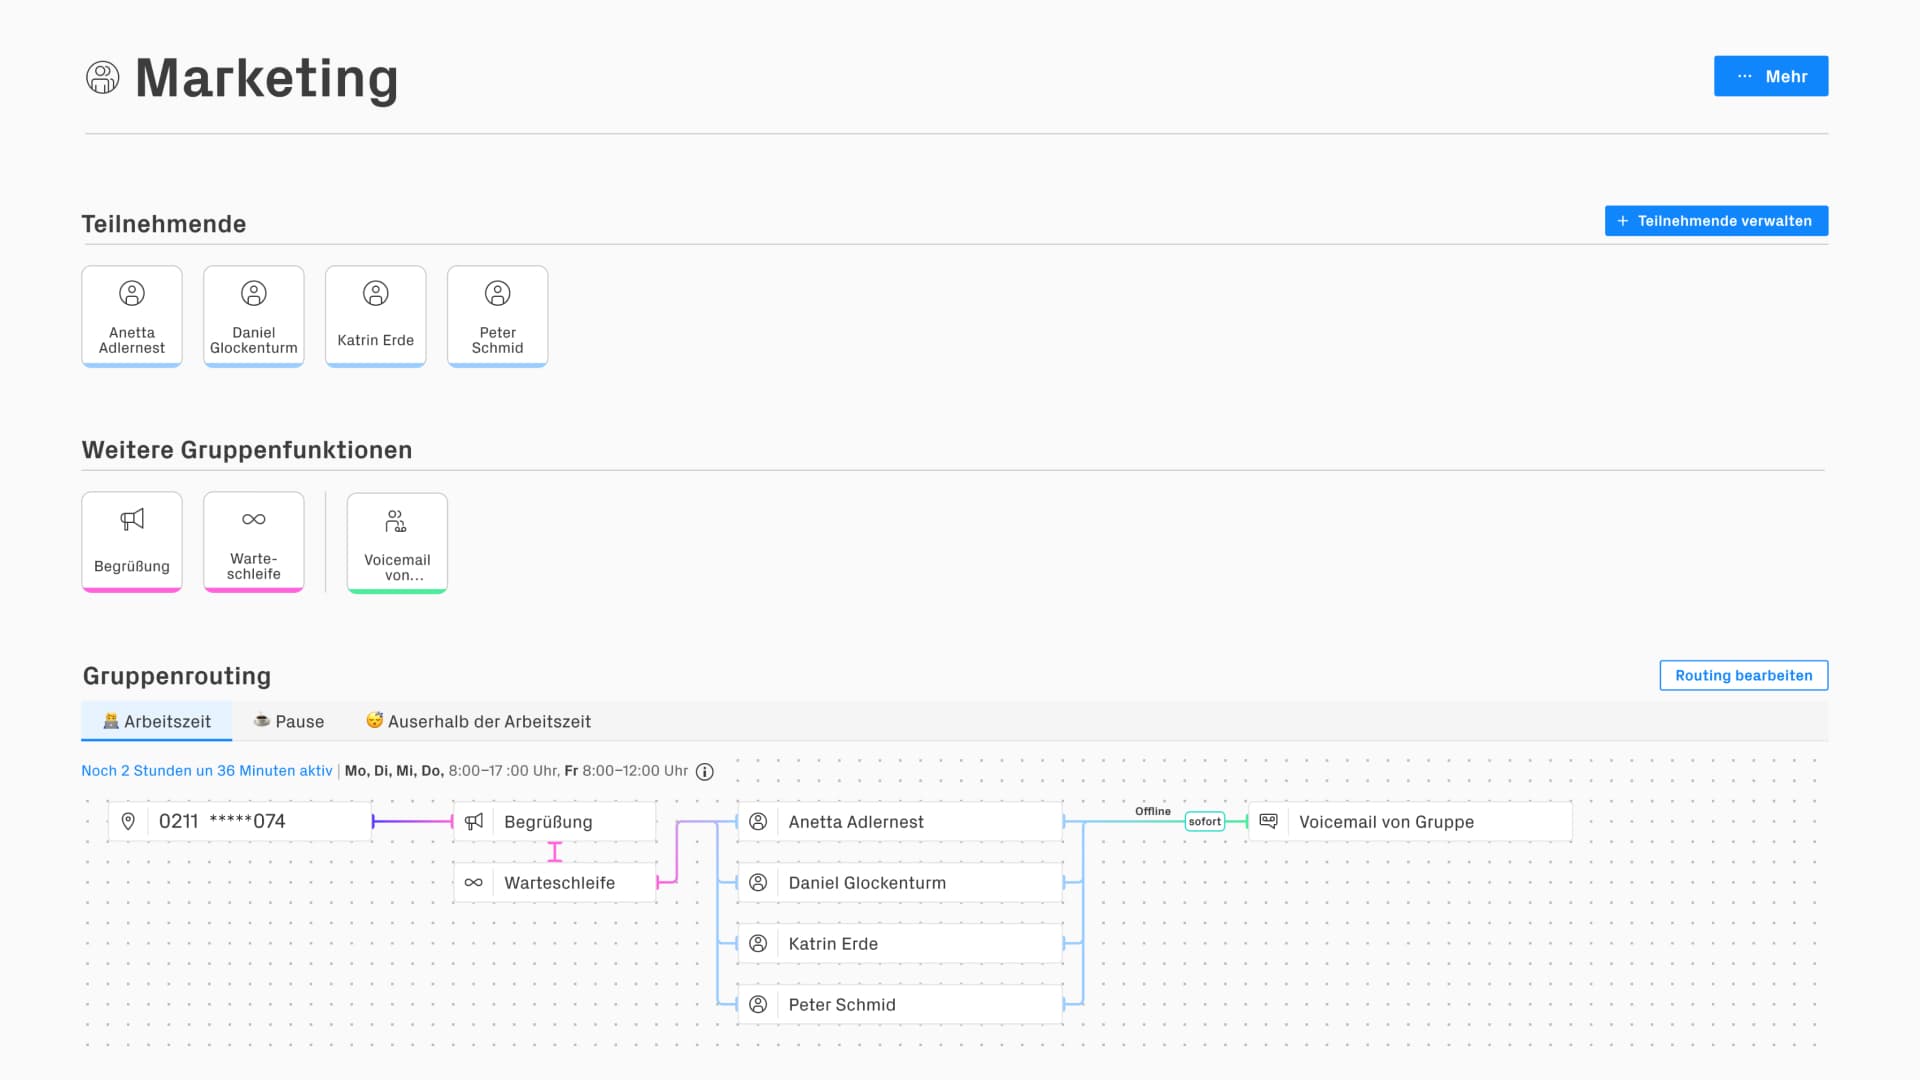The width and height of the screenshot is (1920, 1080).
Task: Click the Teilnehmende heading
Action: click(x=164, y=224)
